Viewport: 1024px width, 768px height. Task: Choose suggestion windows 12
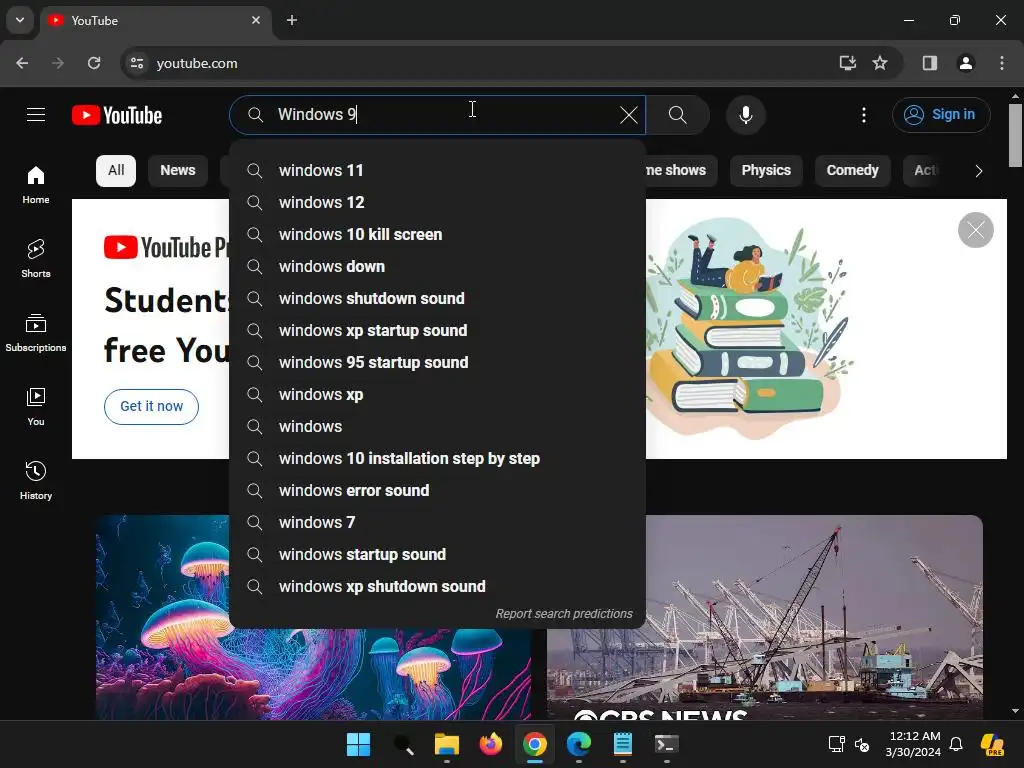(x=438, y=202)
